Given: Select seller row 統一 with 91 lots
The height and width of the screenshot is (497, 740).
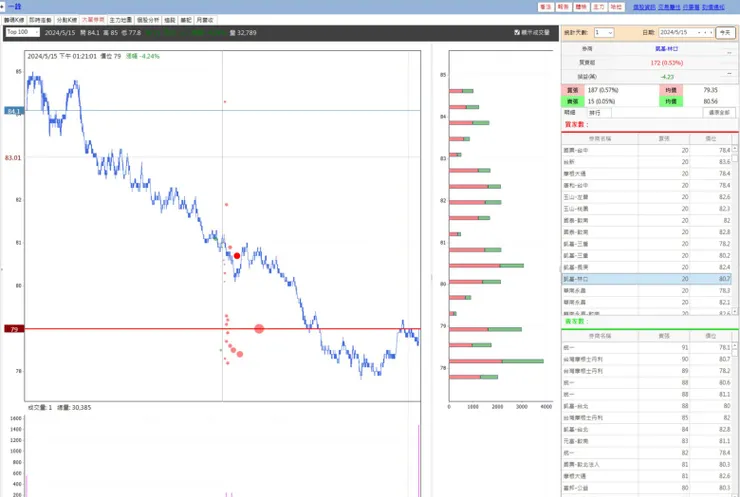Looking at the screenshot, I should tap(647, 347).
